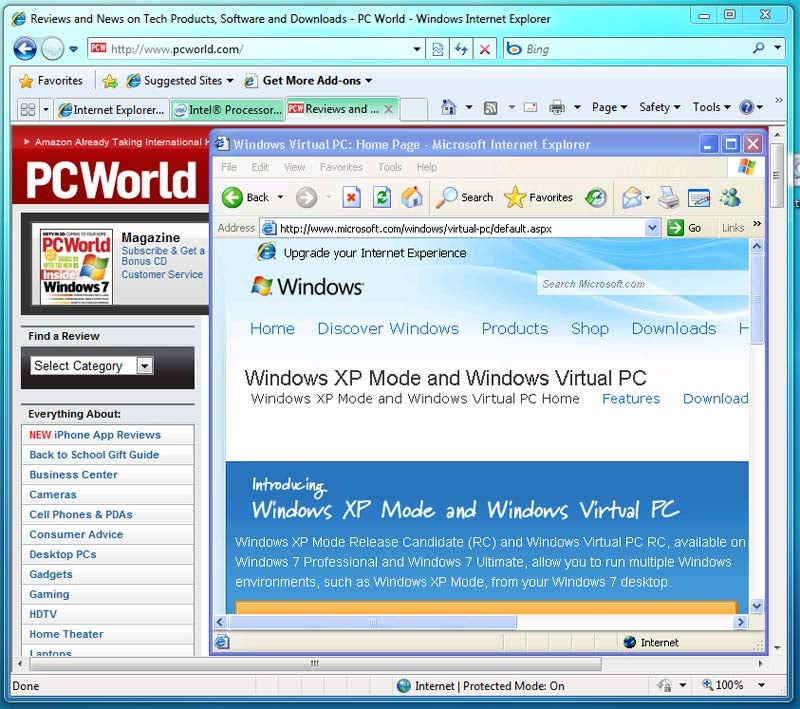Click the IE8 Forward arrow button
The image size is (800, 709).
[x=52, y=49]
